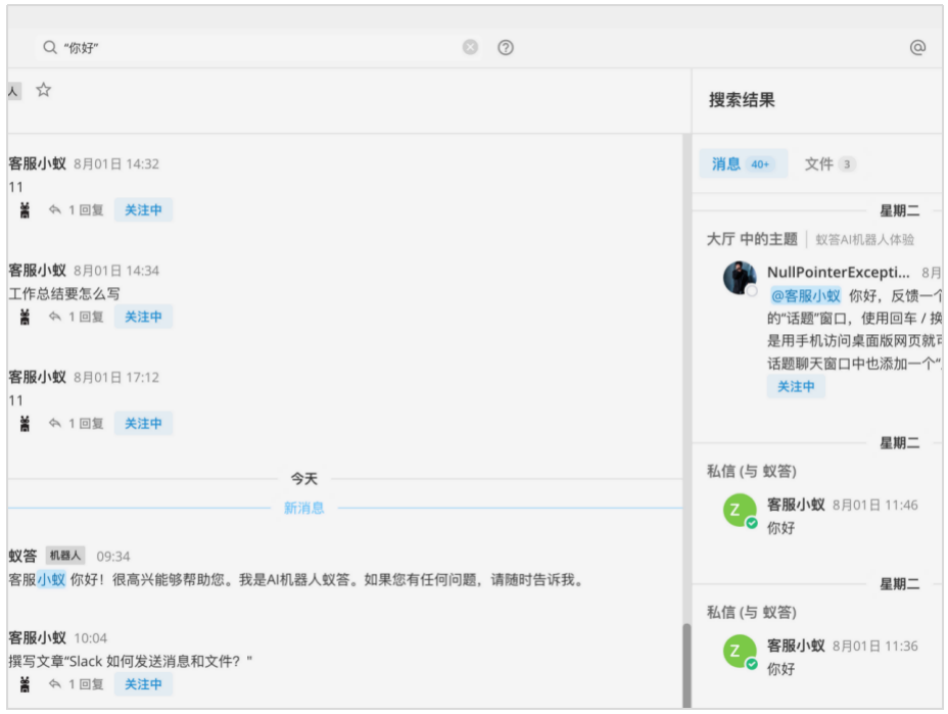This screenshot has width=948, height=714.
Task: Unfollow the thread in 大厅 search result
Action: click(796, 387)
